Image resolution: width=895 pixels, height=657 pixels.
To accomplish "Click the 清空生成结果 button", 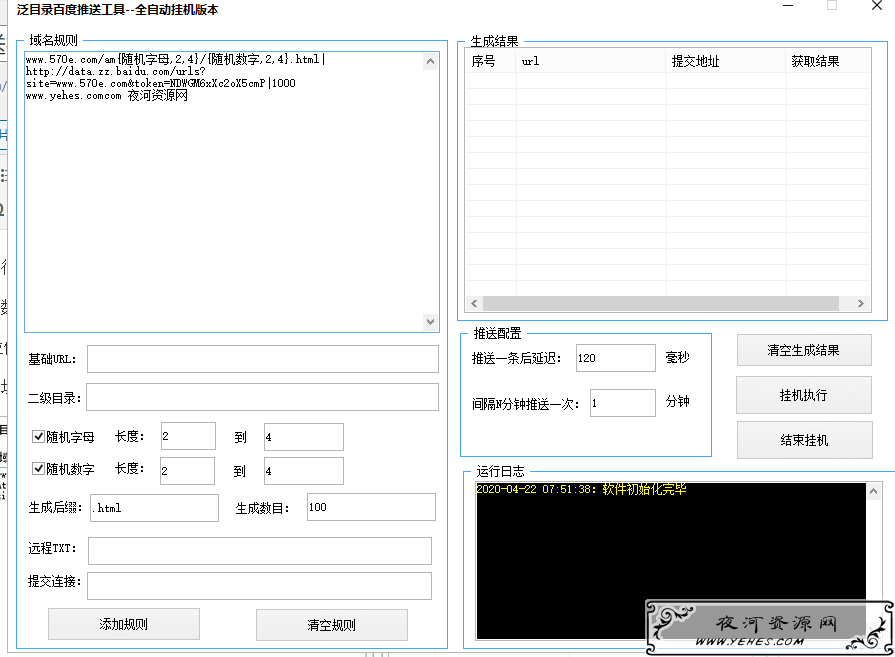I will click(804, 350).
